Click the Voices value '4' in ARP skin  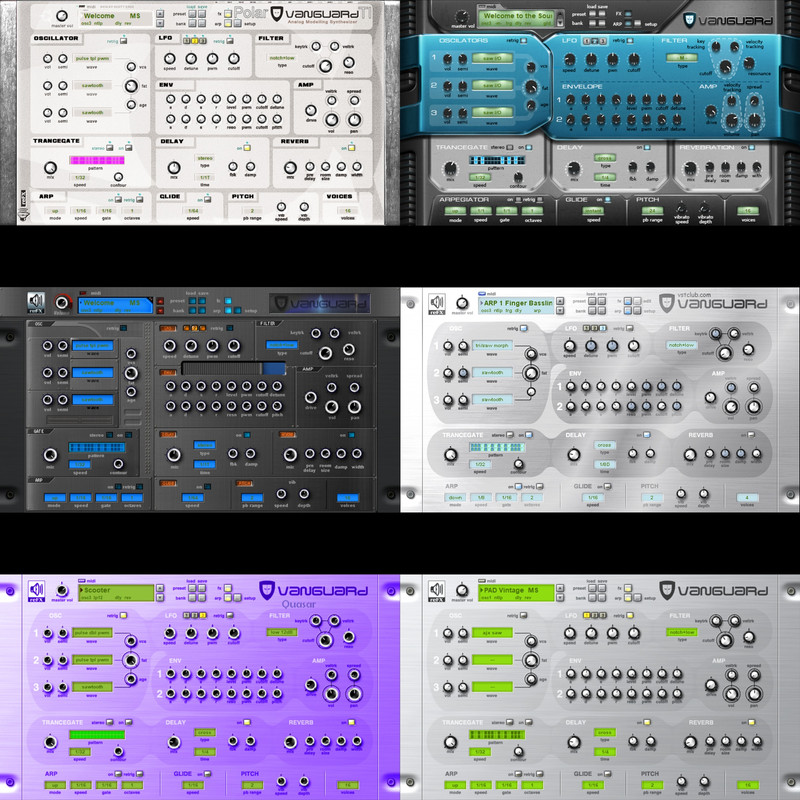point(748,497)
